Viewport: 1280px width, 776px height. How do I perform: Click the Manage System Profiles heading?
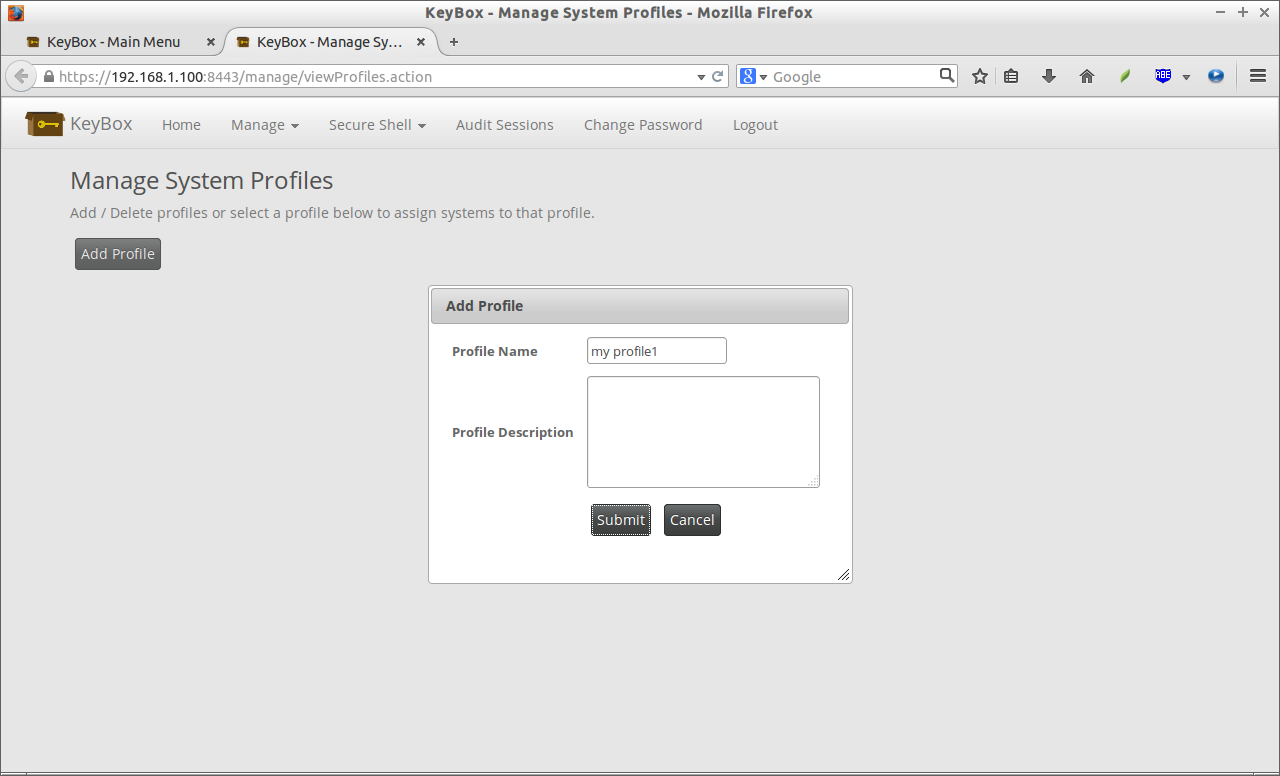201,181
